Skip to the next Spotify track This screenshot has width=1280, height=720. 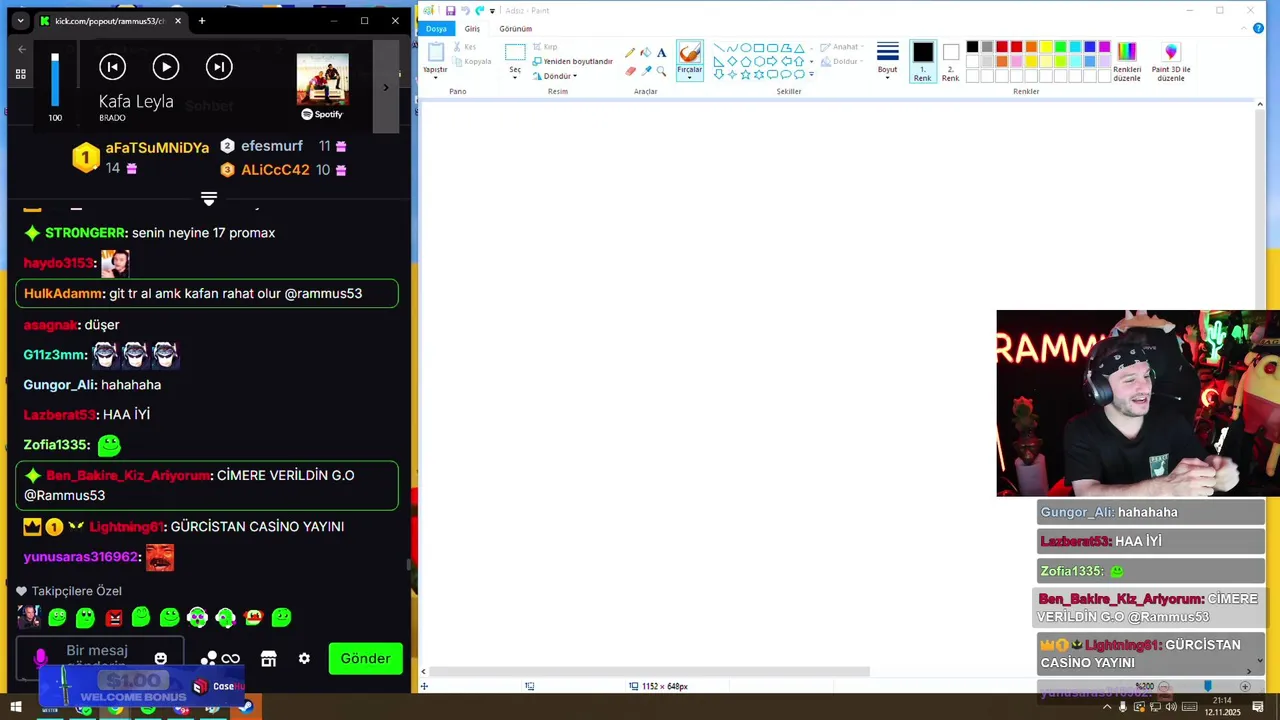219,67
